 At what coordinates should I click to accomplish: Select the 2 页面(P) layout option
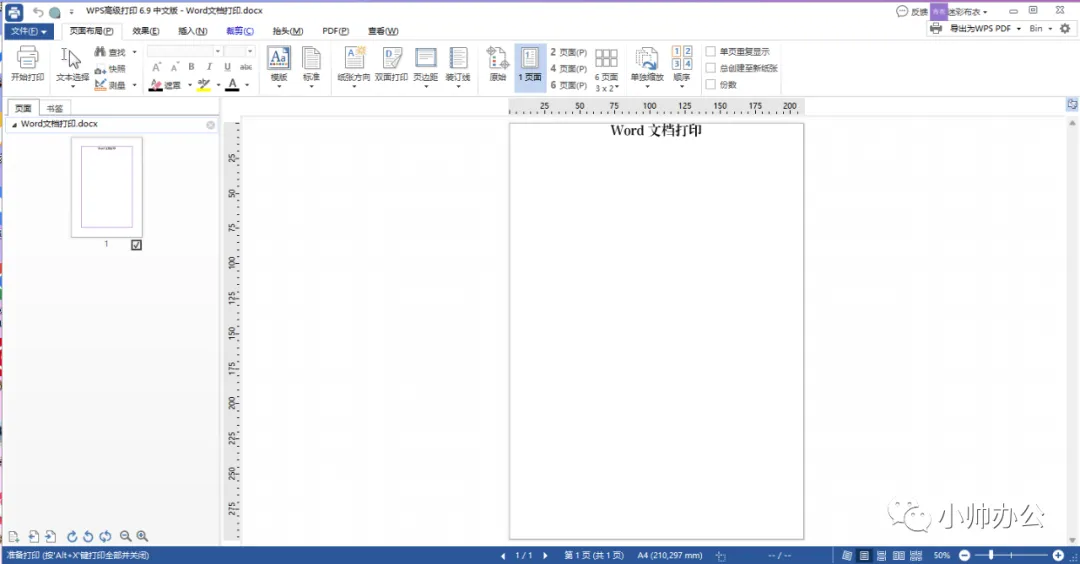click(x=568, y=52)
